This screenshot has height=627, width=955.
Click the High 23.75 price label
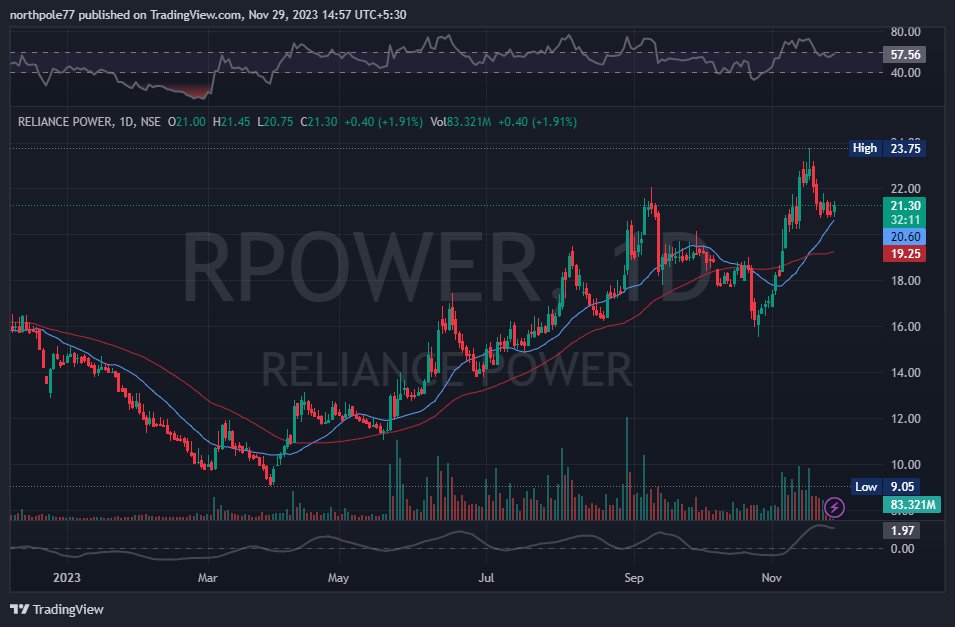[x=887, y=148]
